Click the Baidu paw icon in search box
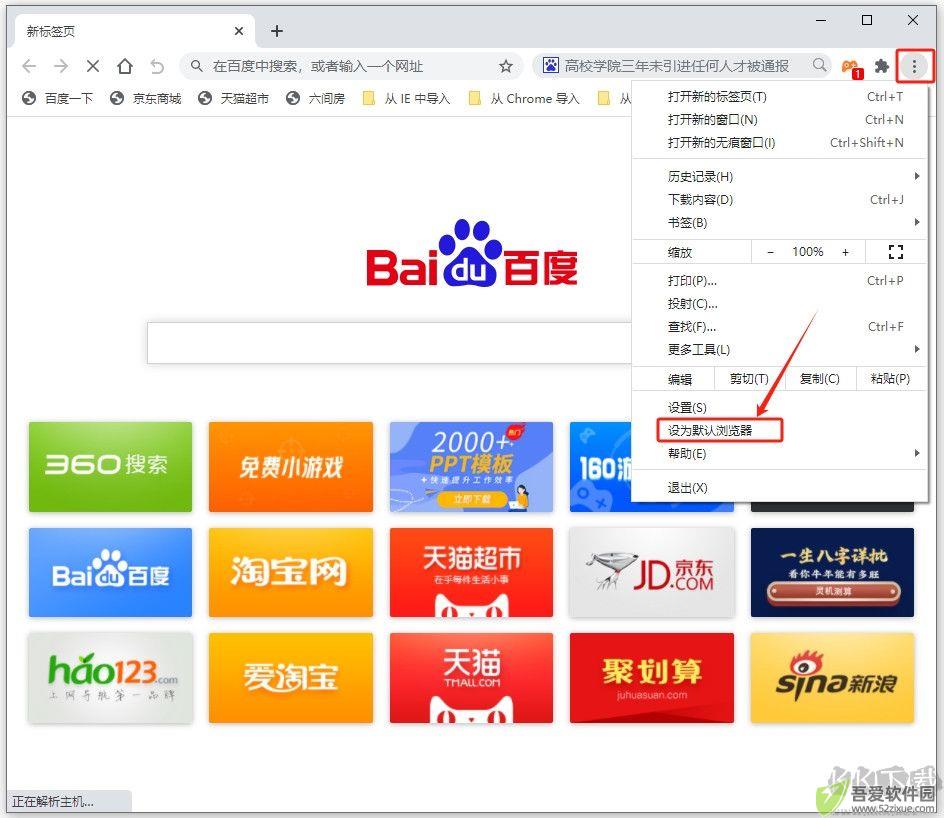Image resolution: width=944 pixels, height=818 pixels. [x=550, y=65]
